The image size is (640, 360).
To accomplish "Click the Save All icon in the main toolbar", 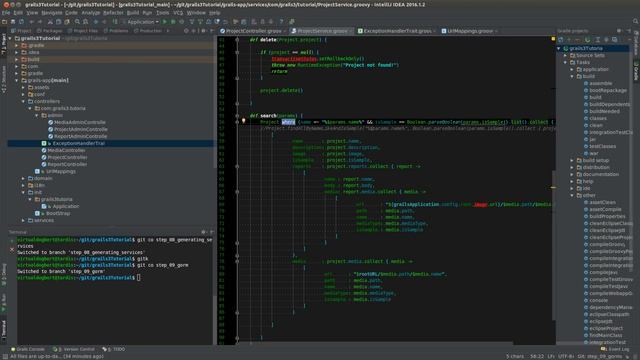I will pyautogui.click(x=13, y=22).
